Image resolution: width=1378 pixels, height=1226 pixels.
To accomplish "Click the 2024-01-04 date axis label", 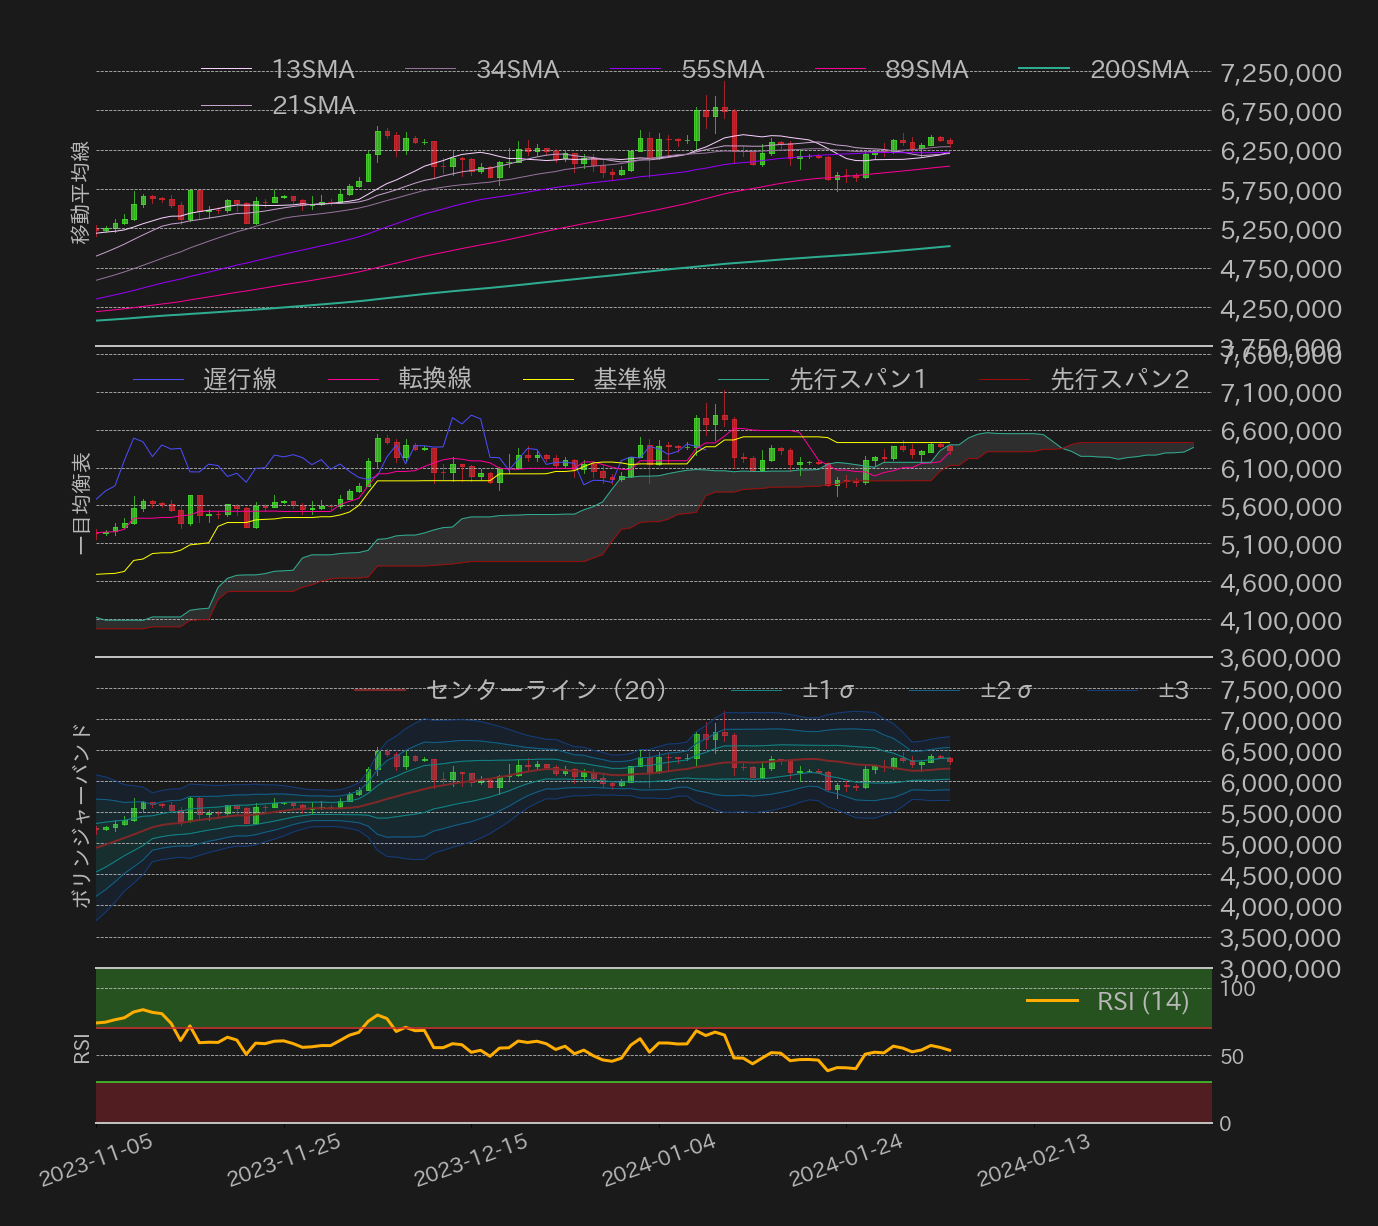I will [x=658, y=1161].
